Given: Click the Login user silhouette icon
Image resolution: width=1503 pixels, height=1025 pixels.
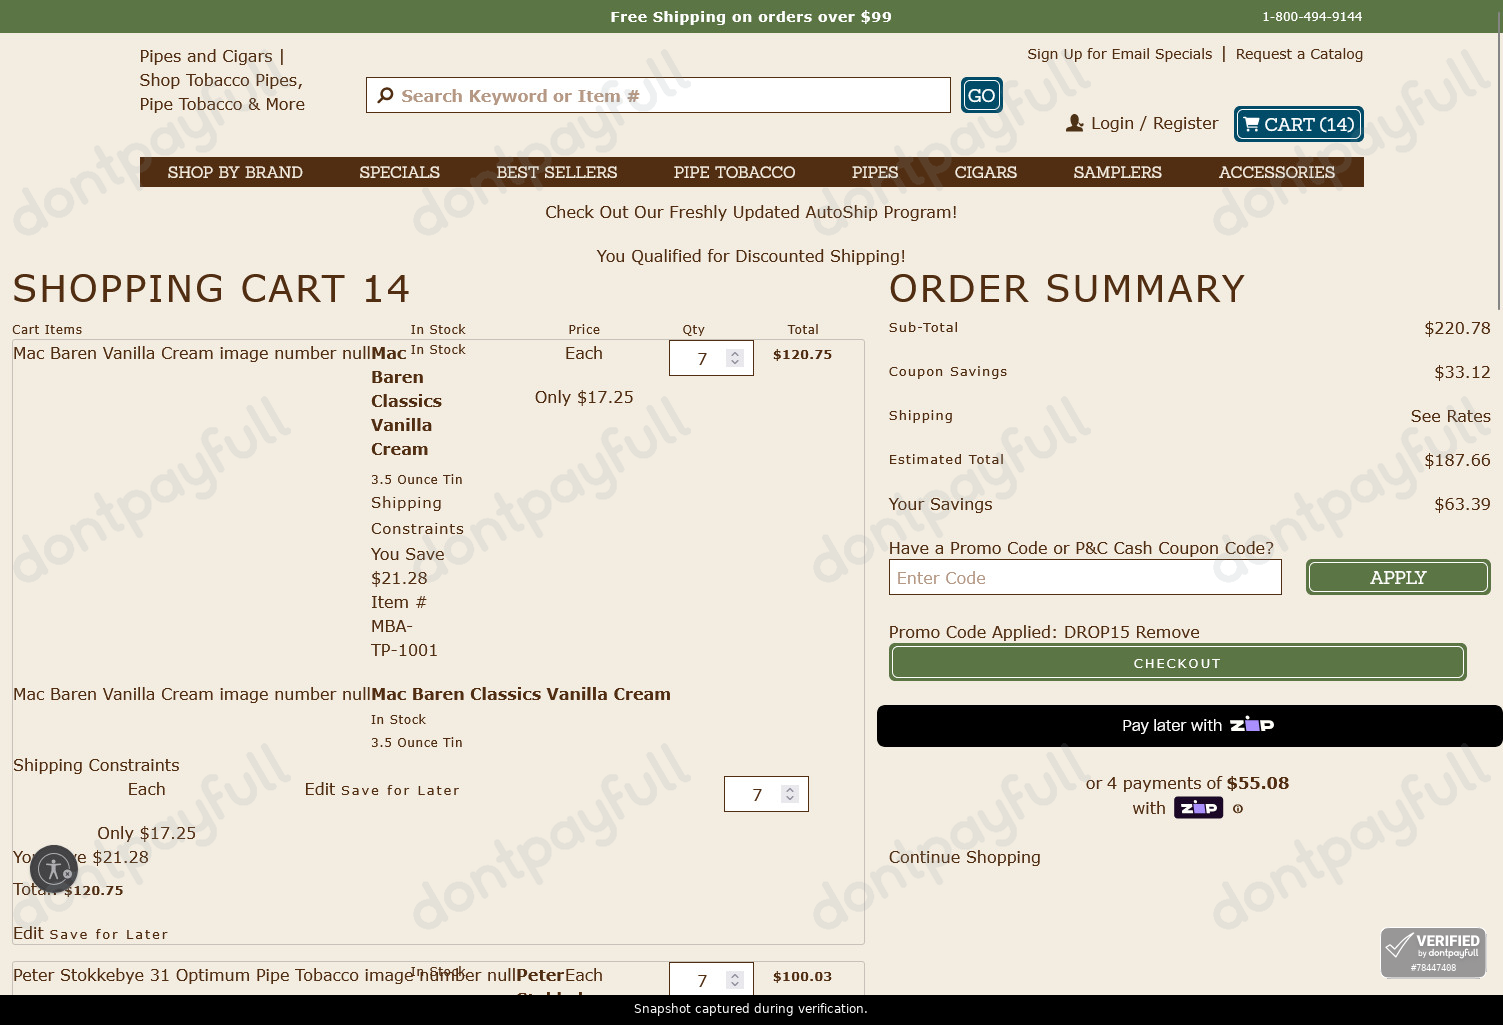Looking at the screenshot, I should [1075, 123].
